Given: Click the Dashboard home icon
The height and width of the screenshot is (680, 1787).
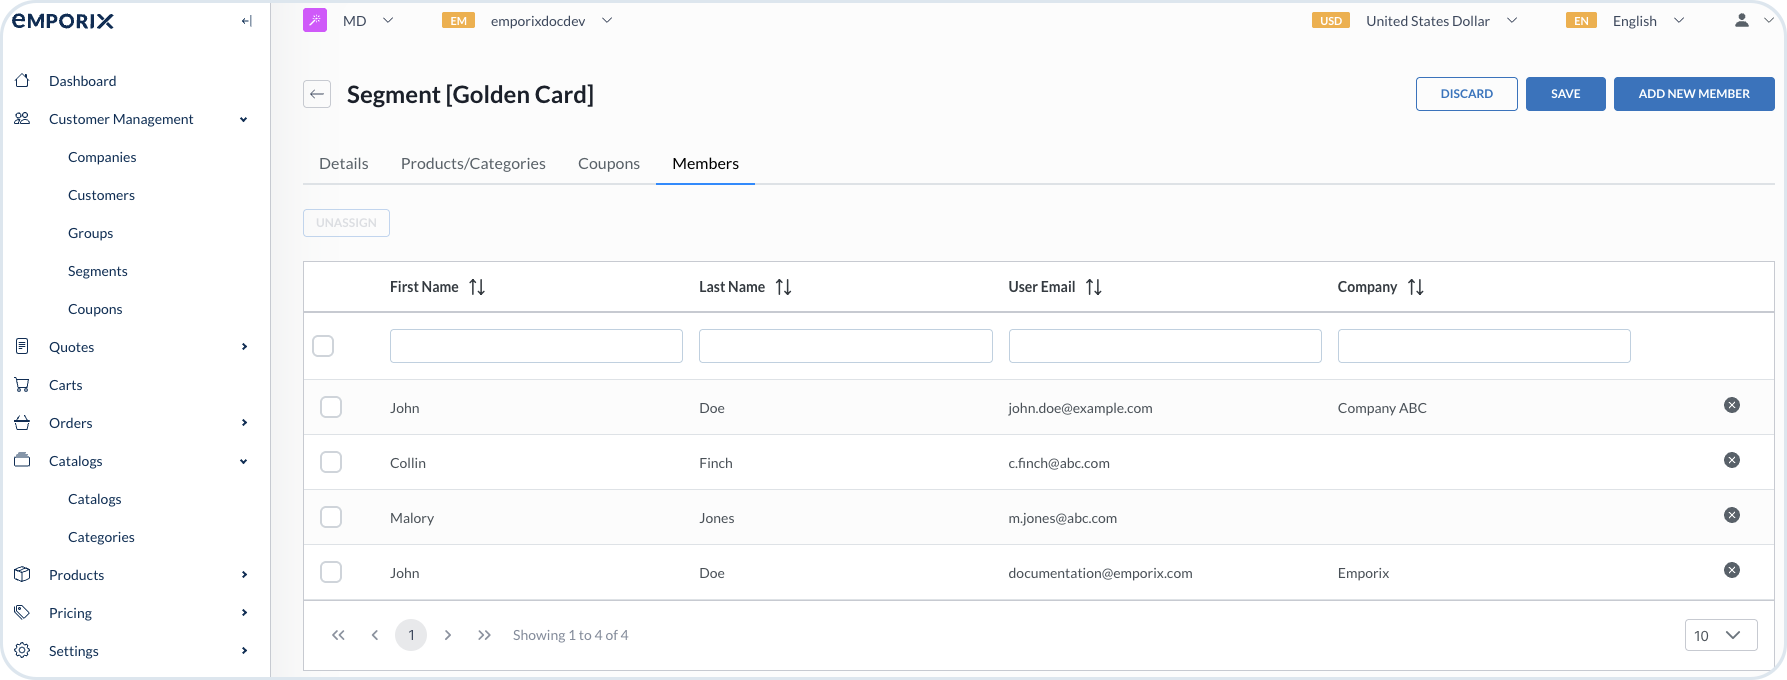Looking at the screenshot, I should point(22,81).
